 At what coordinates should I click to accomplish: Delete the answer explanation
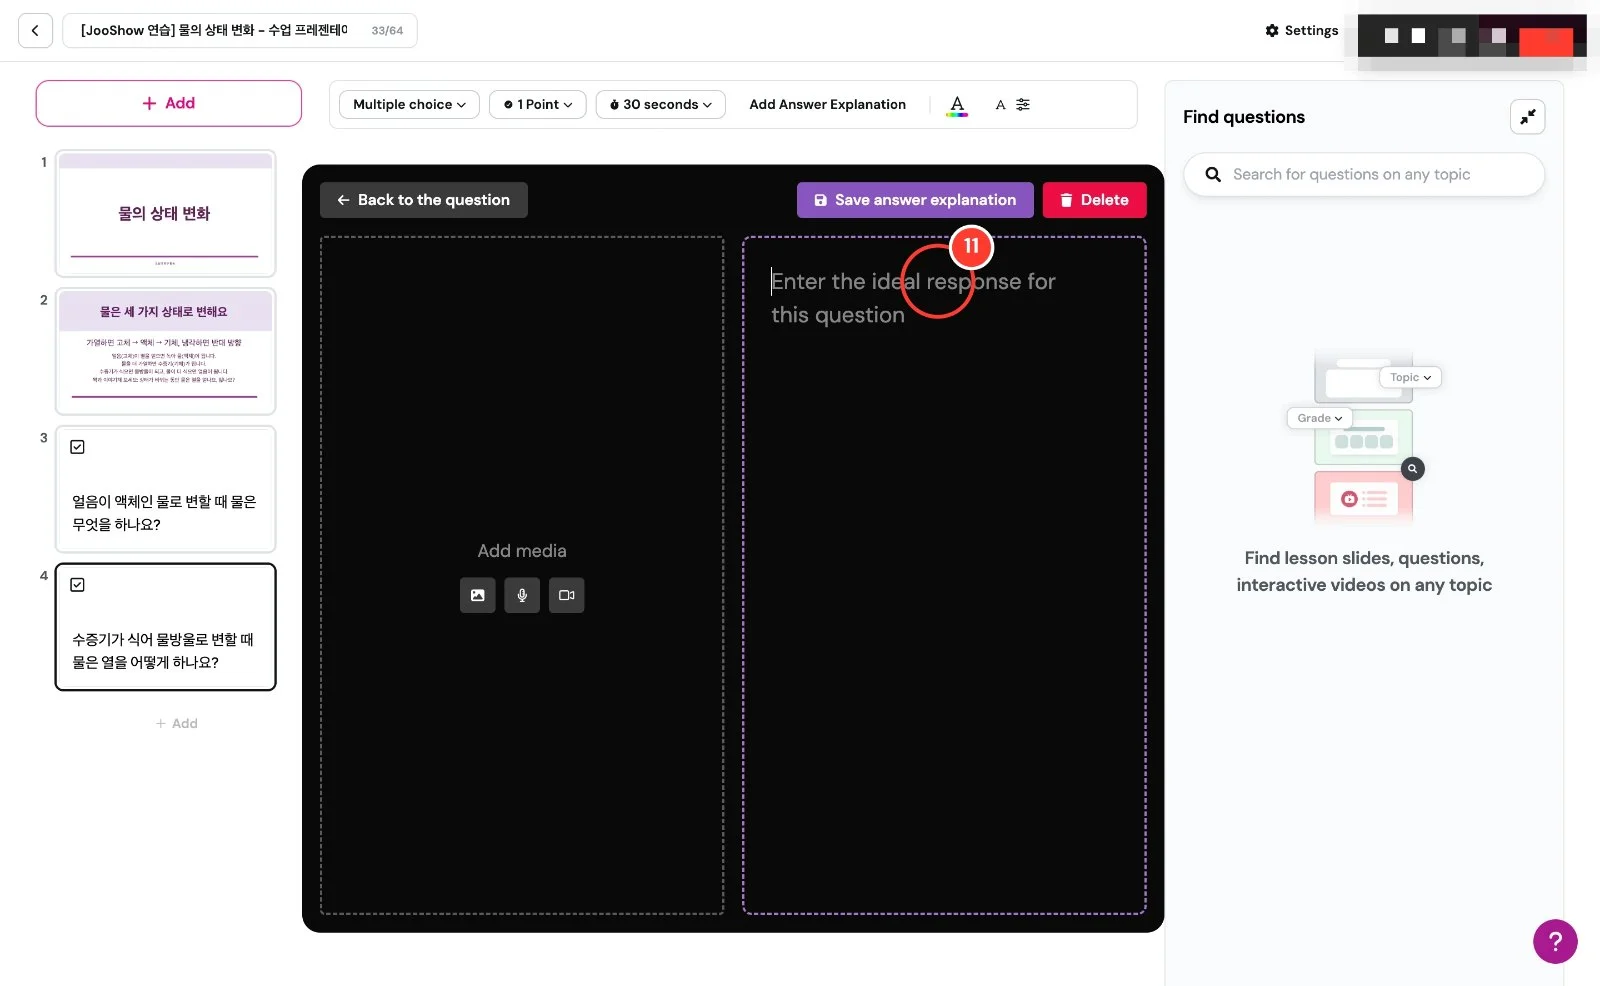(1094, 200)
